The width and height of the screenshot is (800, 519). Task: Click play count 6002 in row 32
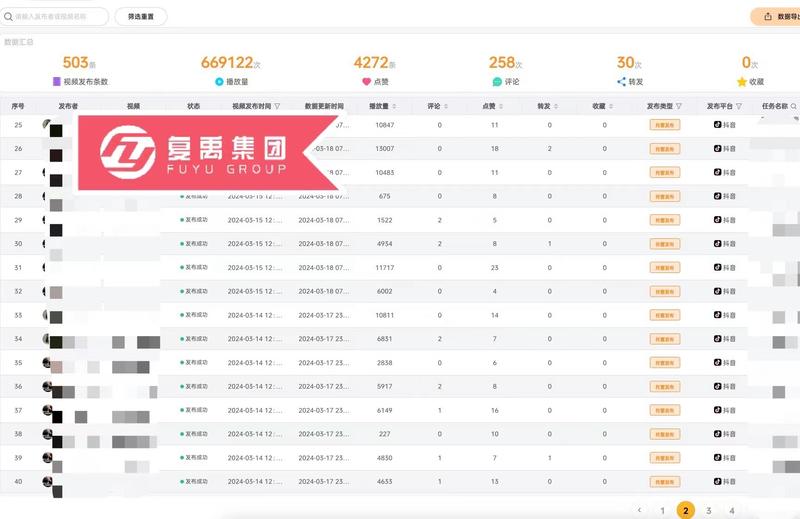[385, 291]
